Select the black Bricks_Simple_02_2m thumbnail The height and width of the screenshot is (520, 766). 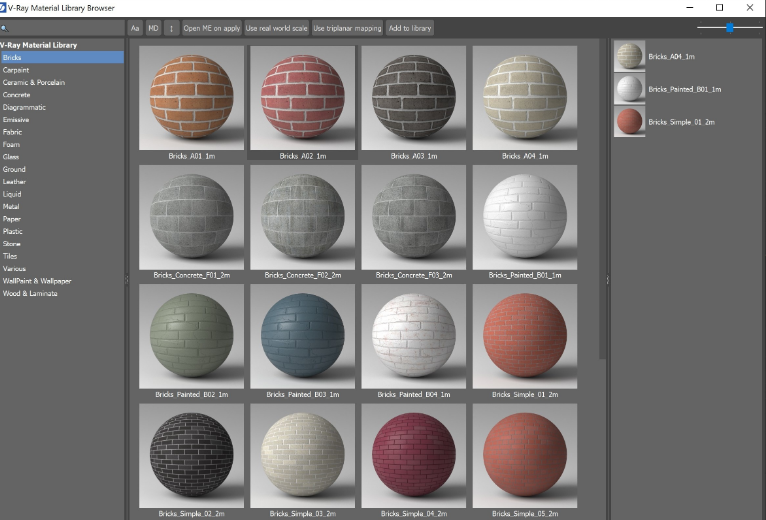click(192, 456)
